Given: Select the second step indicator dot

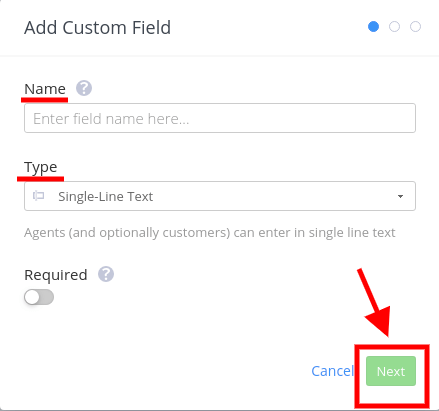Looking at the screenshot, I should point(394,27).
